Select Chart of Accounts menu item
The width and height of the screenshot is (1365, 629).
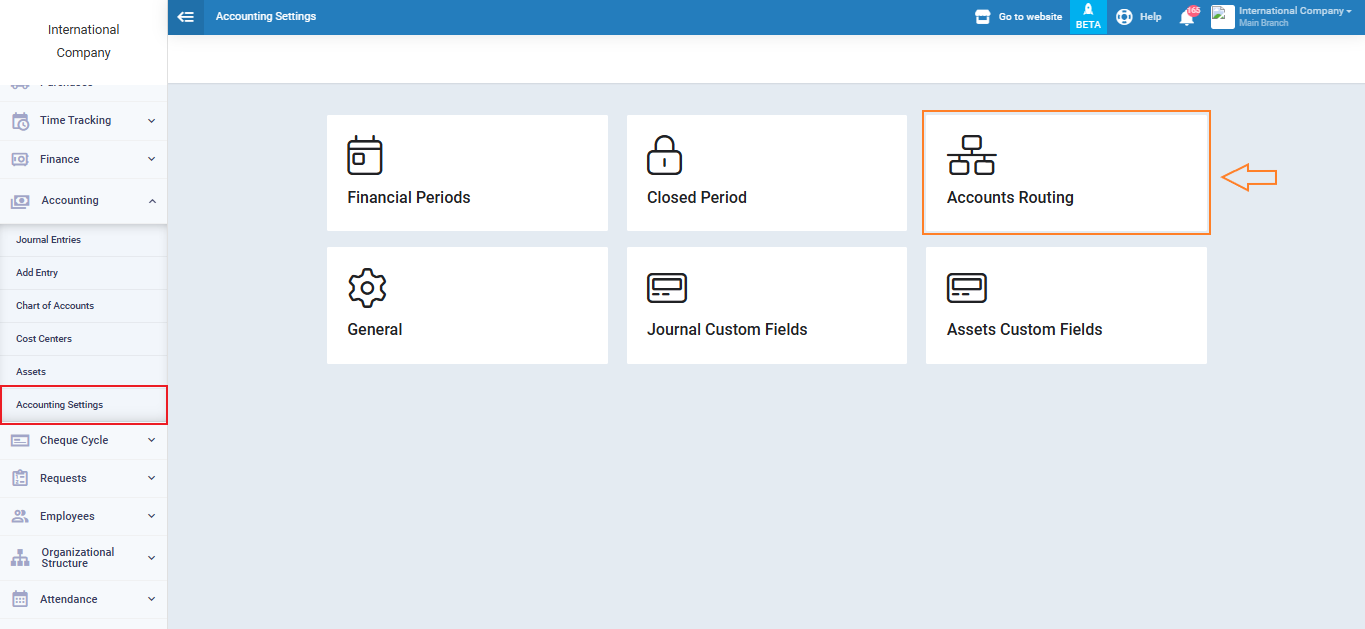55,306
